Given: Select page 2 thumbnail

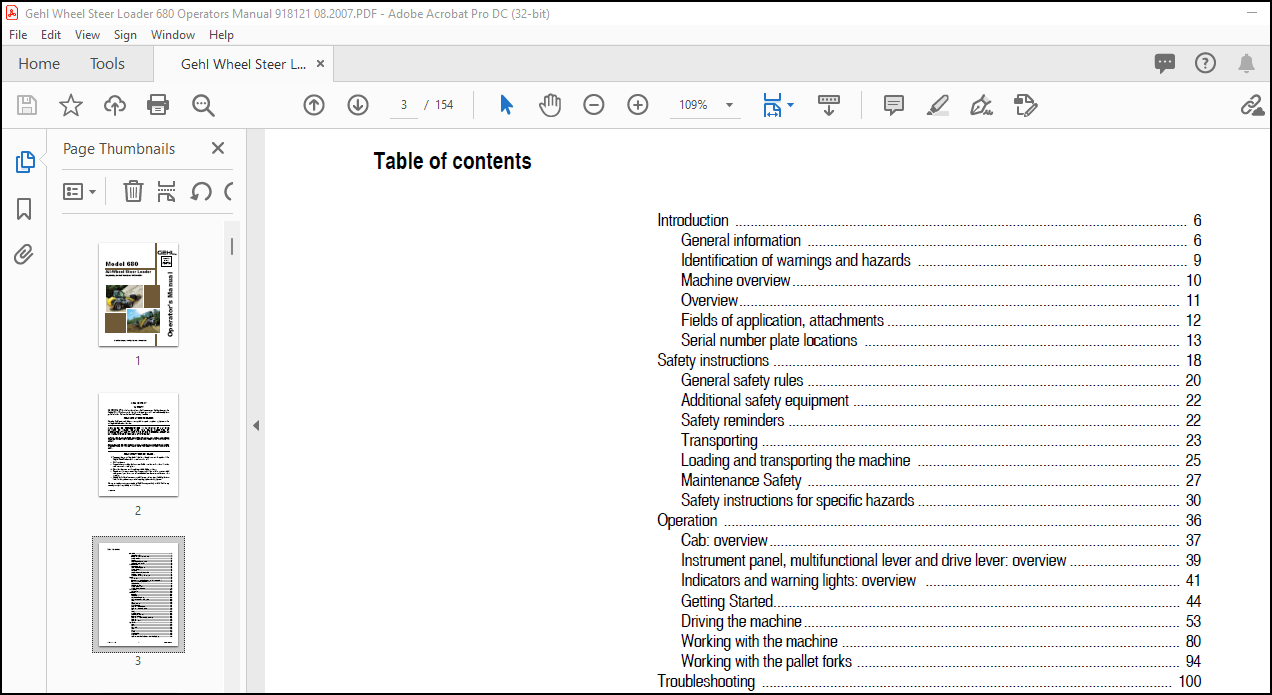Looking at the screenshot, I should tap(138, 444).
